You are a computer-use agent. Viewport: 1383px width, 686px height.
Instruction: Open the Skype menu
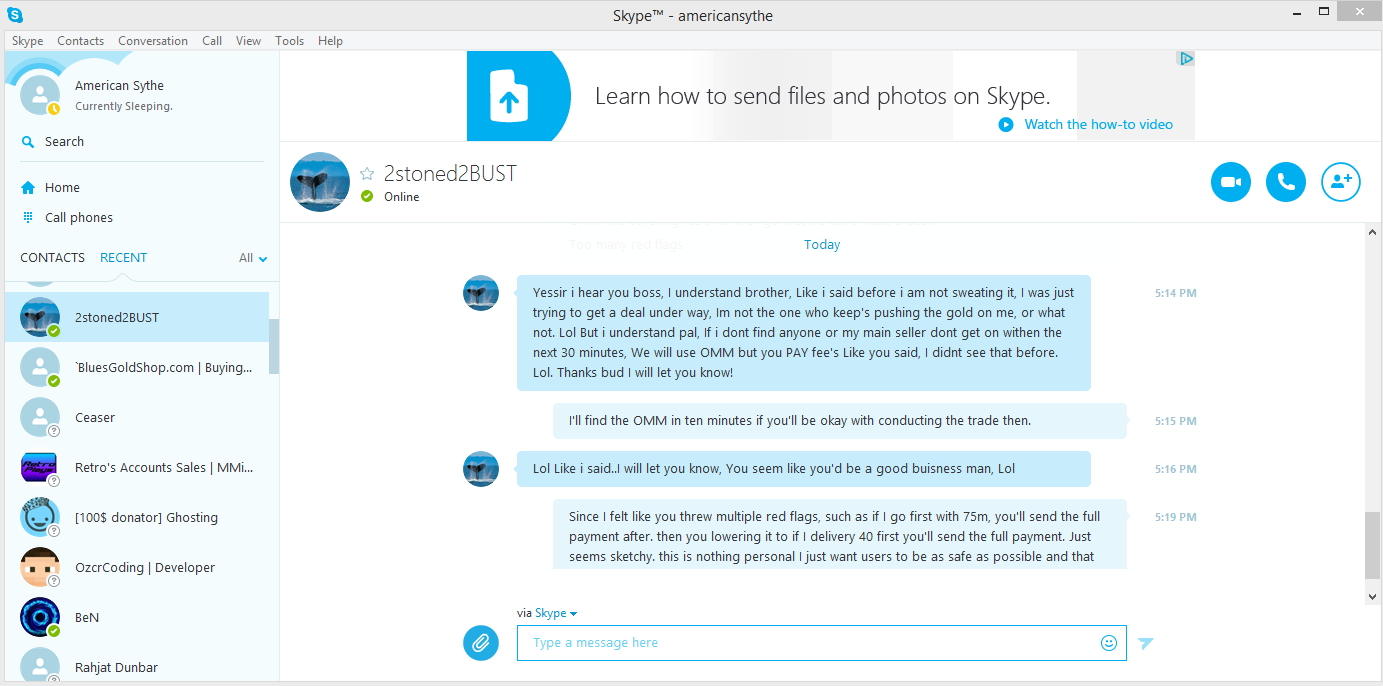tap(27, 41)
